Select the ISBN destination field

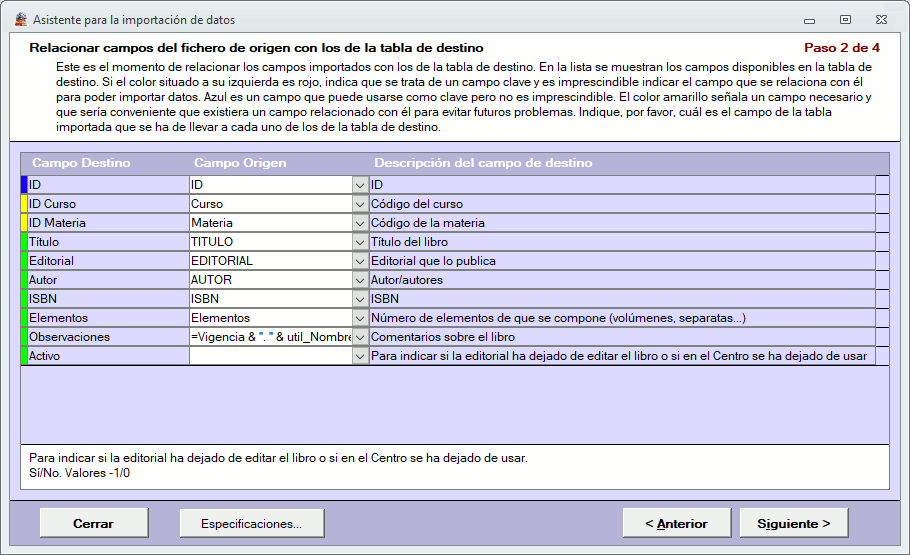[108, 300]
